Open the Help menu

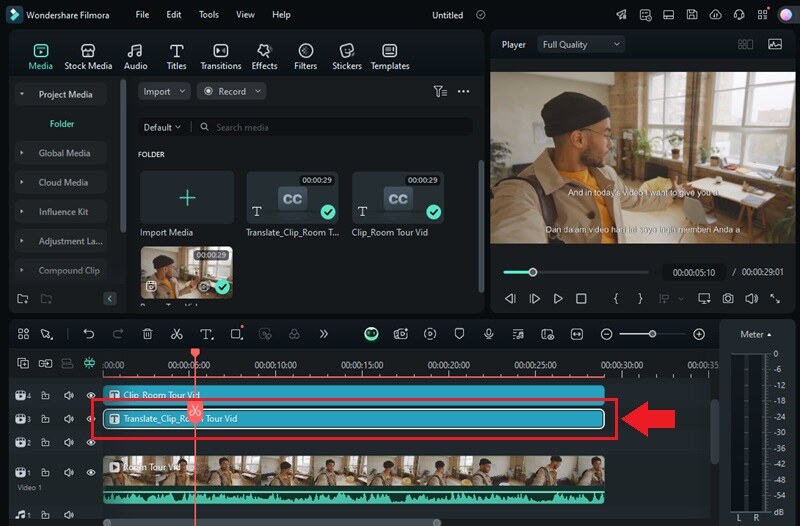click(x=281, y=15)
